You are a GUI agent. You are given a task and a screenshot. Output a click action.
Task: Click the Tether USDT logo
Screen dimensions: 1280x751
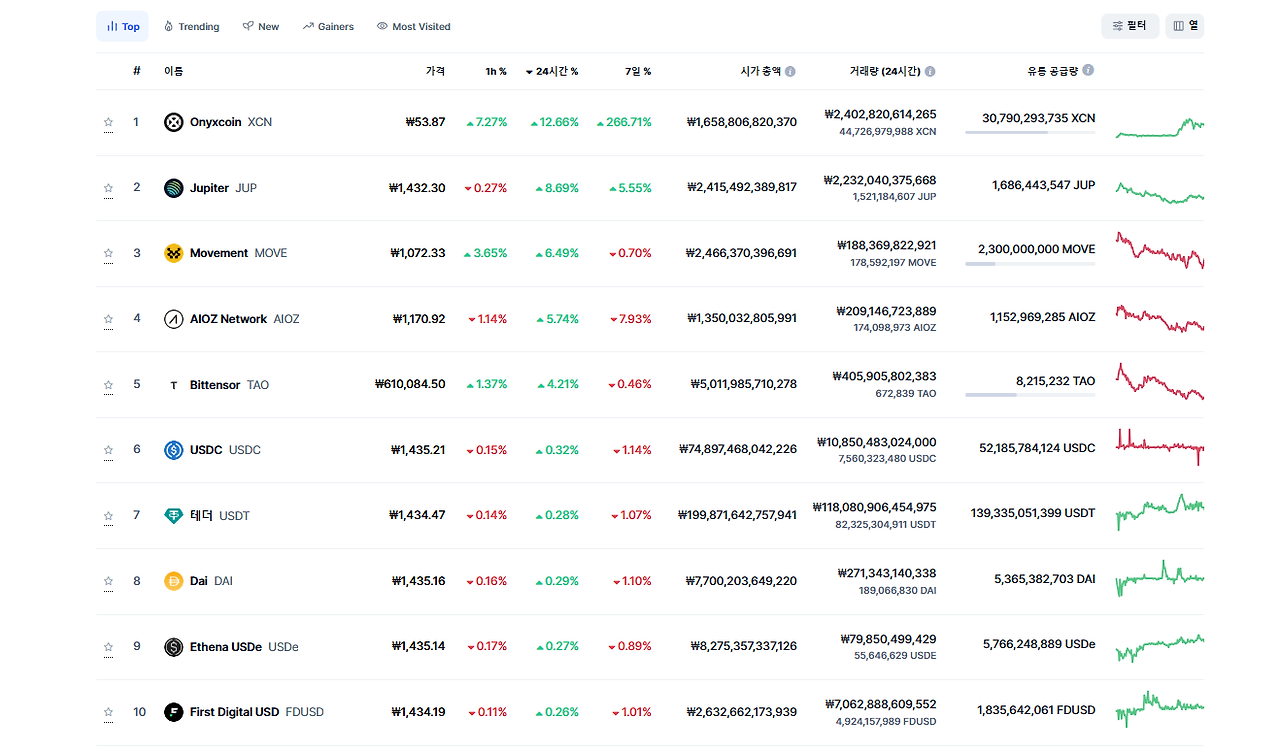click(174, 516)
